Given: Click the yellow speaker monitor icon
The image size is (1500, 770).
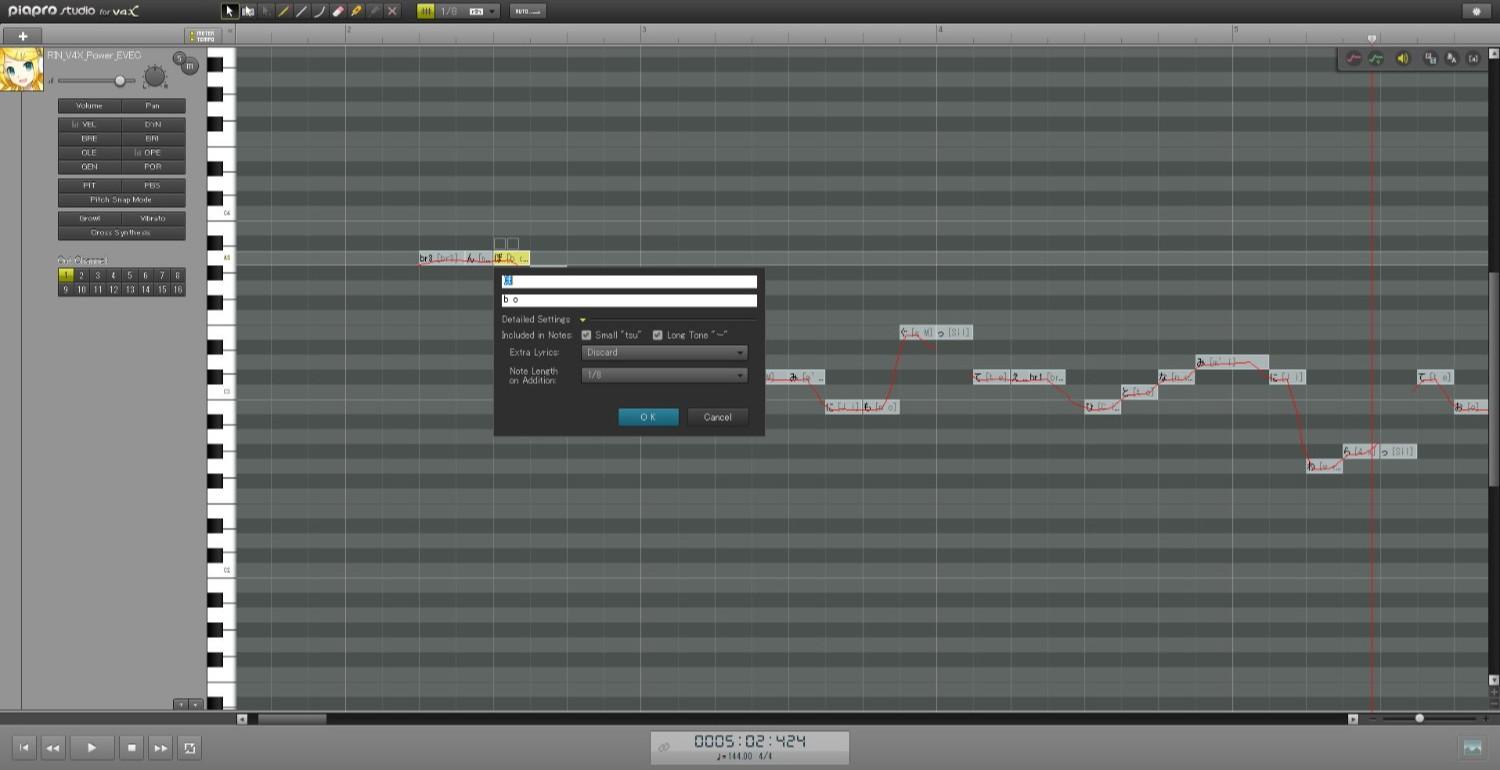Looking at the screenshot, I should (x=1402, y=59).
